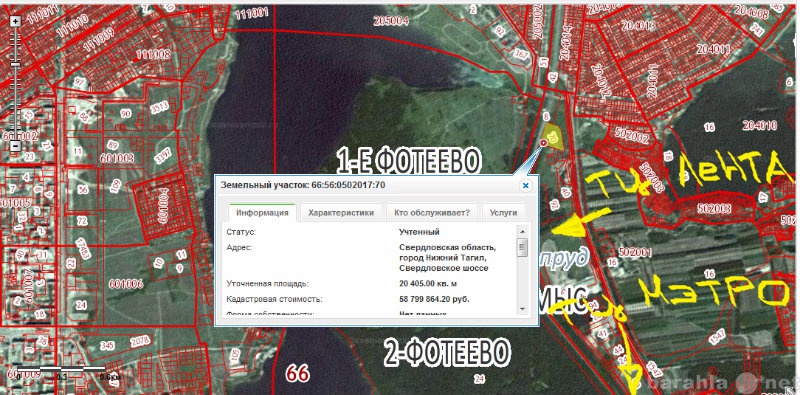This screenshot has width=800, height=395.
Task: Click the region number 66 label
Action: click(x=297, y=374)
